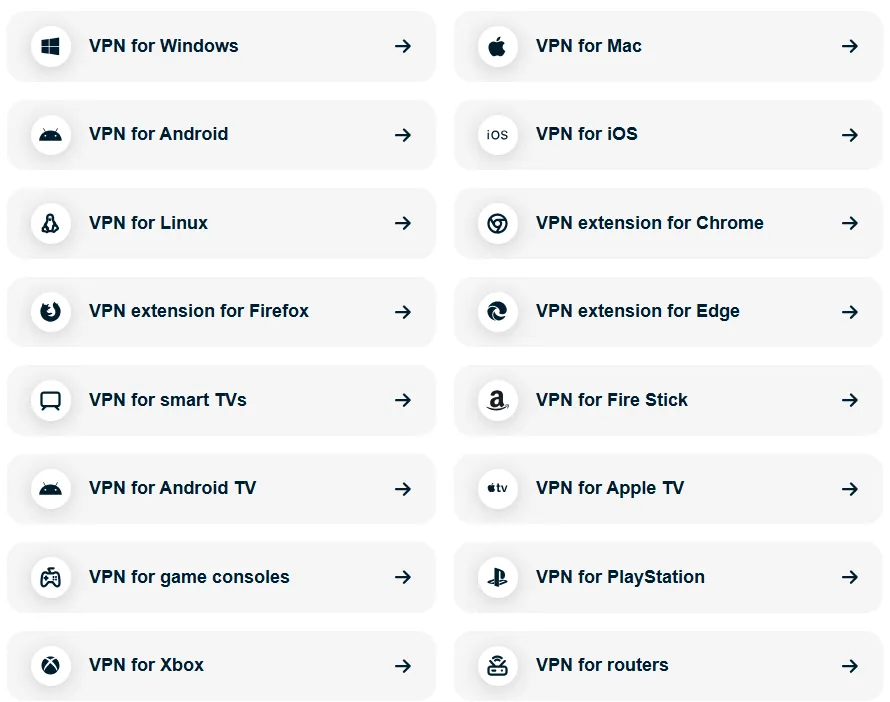Click the Edge browser icon
This screenshot has width=890, height=702.
pyautogui.click(x=497, y=312)
